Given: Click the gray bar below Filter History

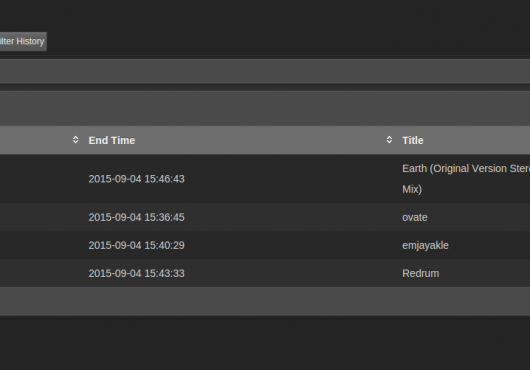Looking at the screenshot, I should pos(265,71).
